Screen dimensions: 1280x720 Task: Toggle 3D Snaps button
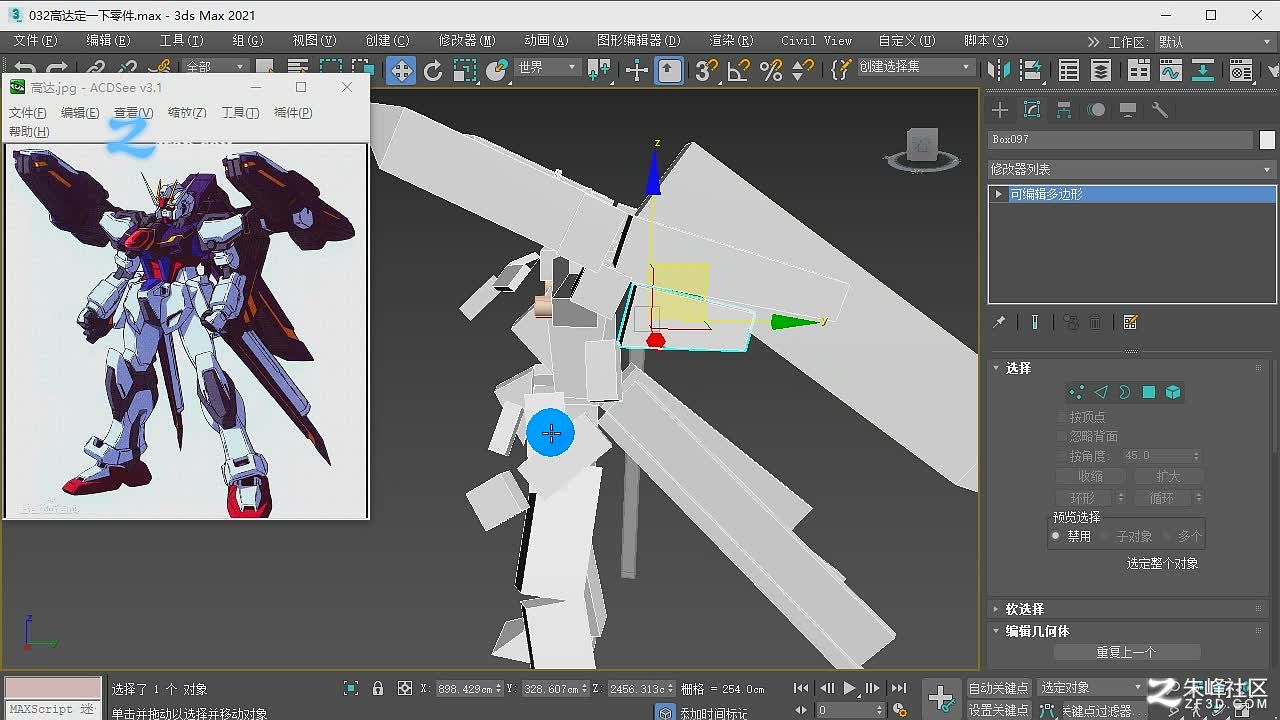tap(707, 70)
